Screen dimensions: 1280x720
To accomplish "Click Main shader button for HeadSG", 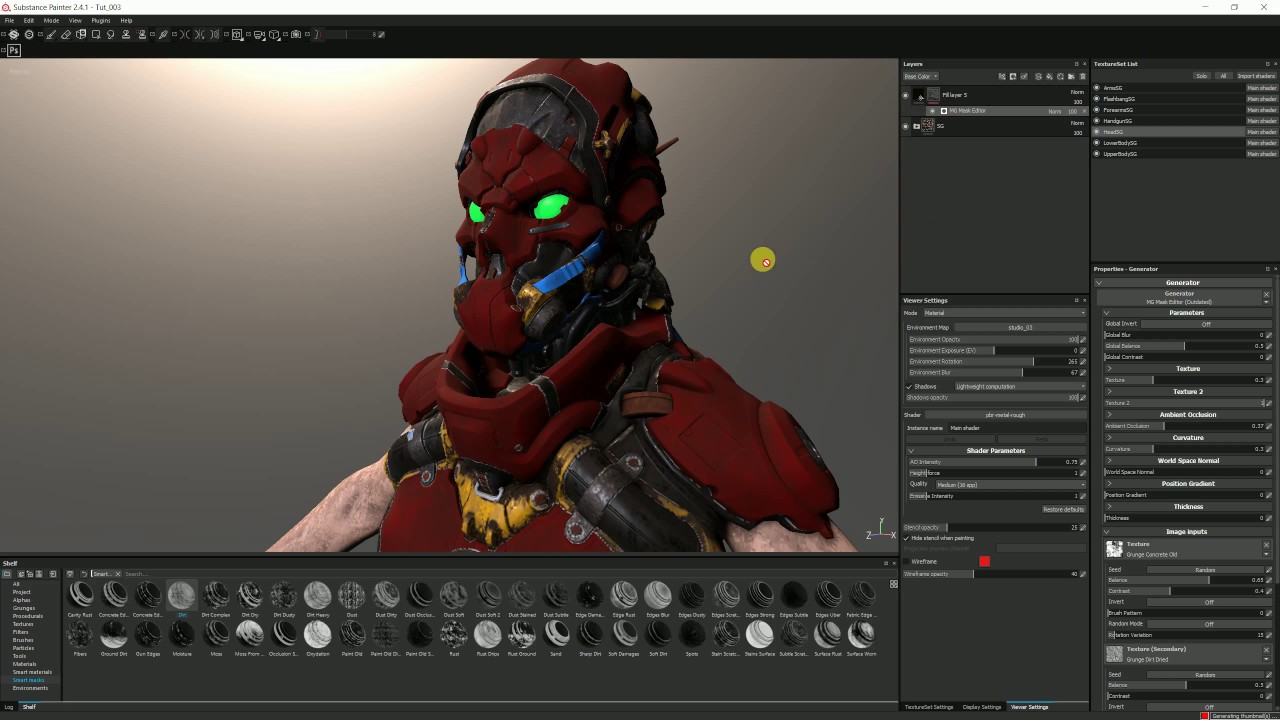I will [x=1261, y=132].
